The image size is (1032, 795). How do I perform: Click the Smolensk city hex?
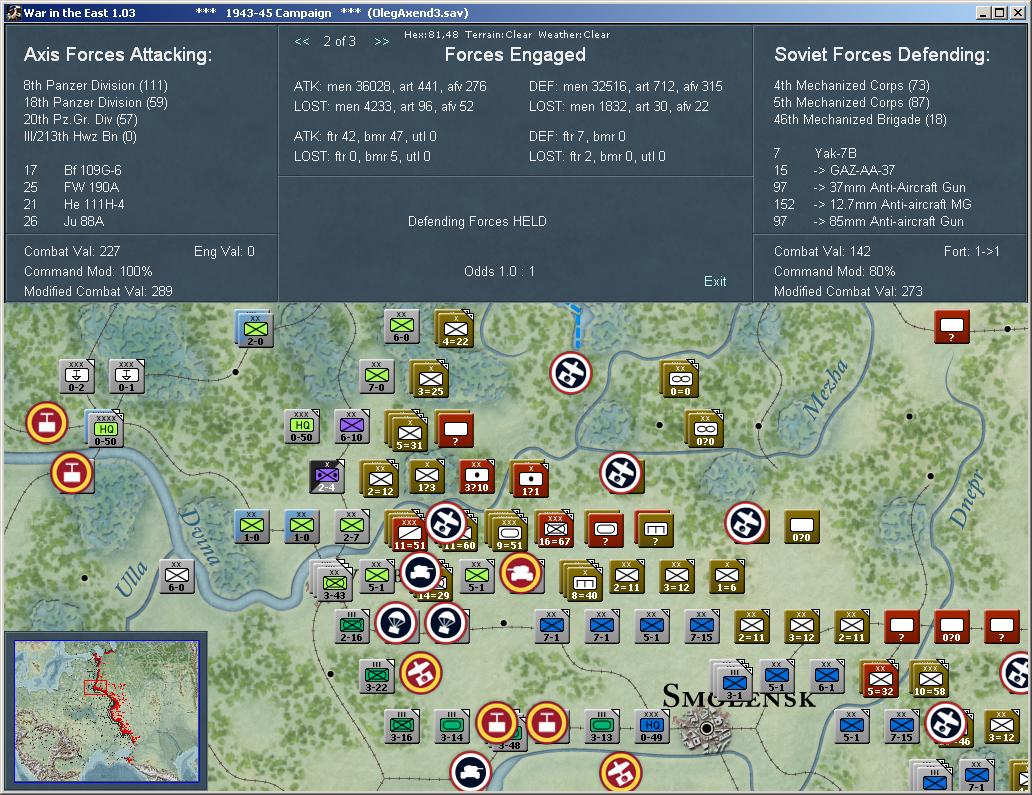pyautogui.click(x=706, y=729)
